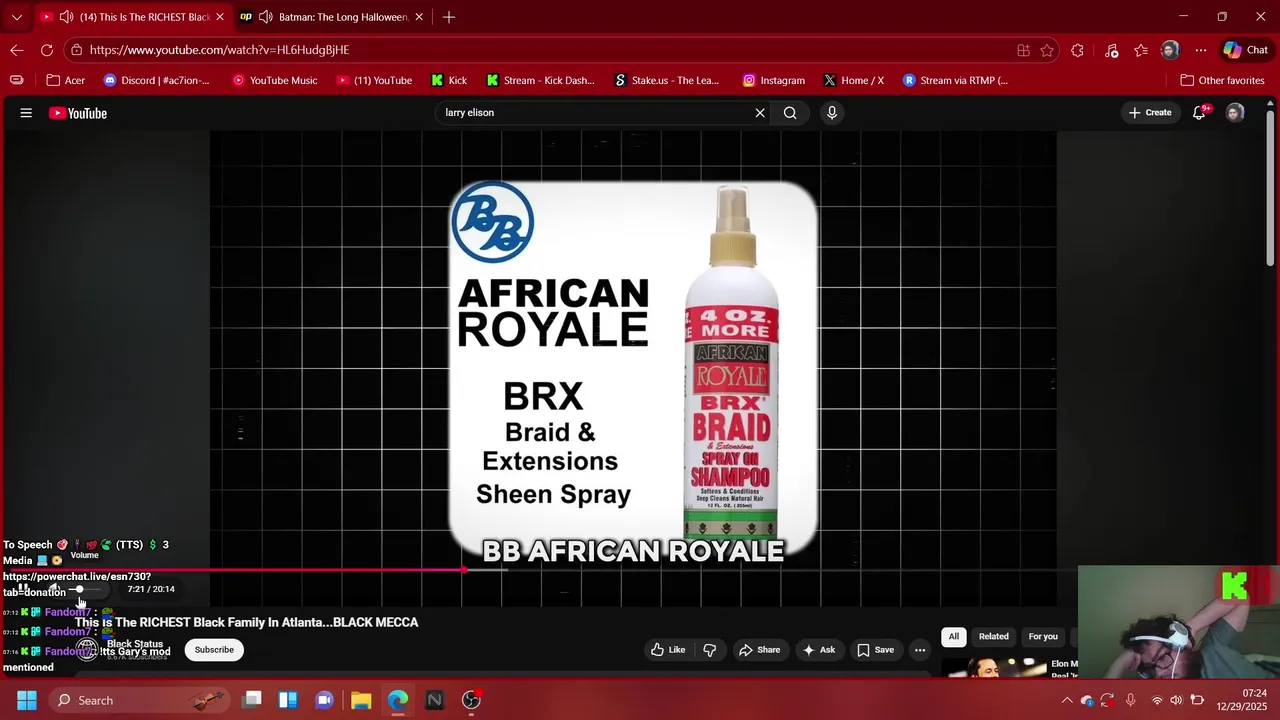The width and height of the screenshot is (1280, 720).
Task: Open browser extensions puzzle icon
Action: point(1077,50)
